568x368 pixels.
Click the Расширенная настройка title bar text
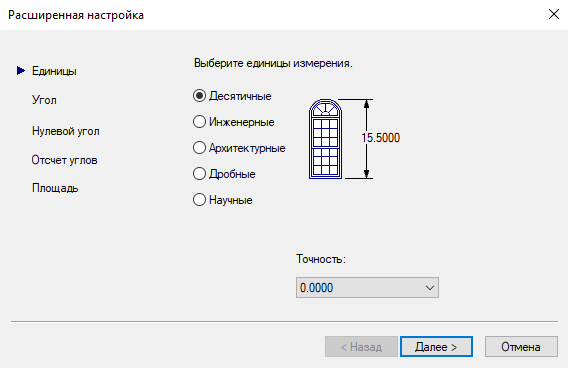coord(76,15)
